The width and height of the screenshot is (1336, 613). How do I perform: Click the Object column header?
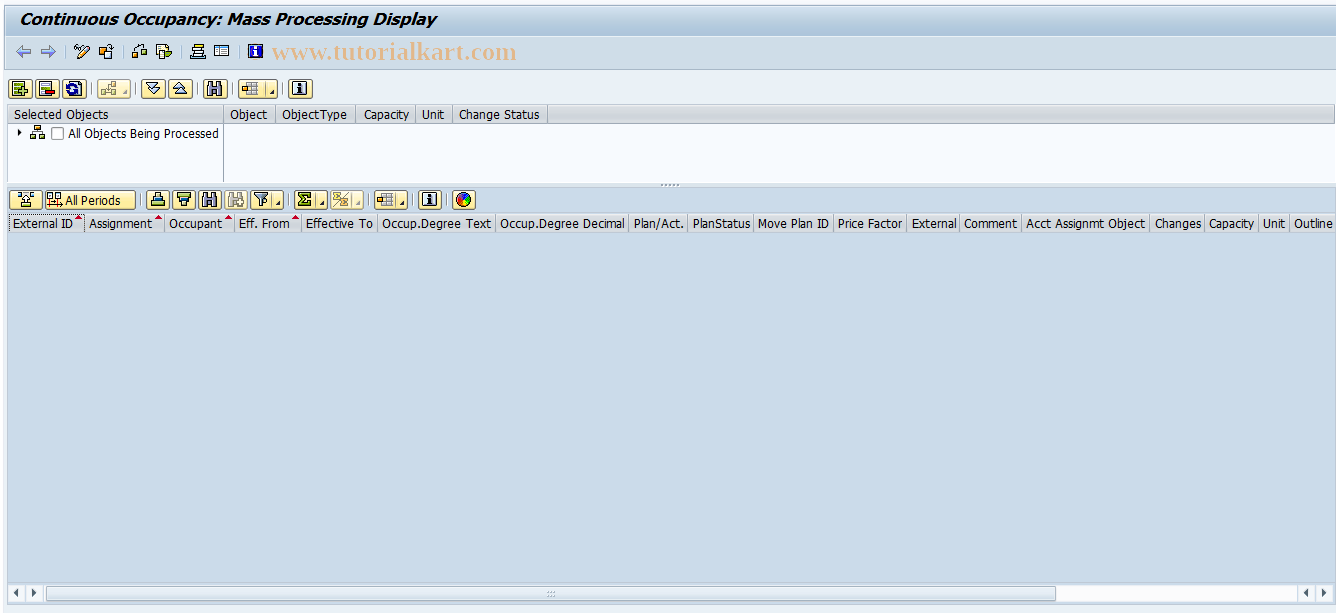point(249,114)
